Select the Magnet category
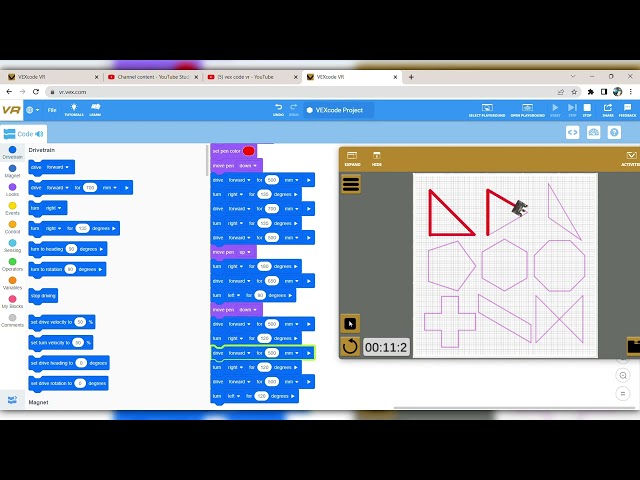This screenshot has width=640, height=480. point(12,171)
